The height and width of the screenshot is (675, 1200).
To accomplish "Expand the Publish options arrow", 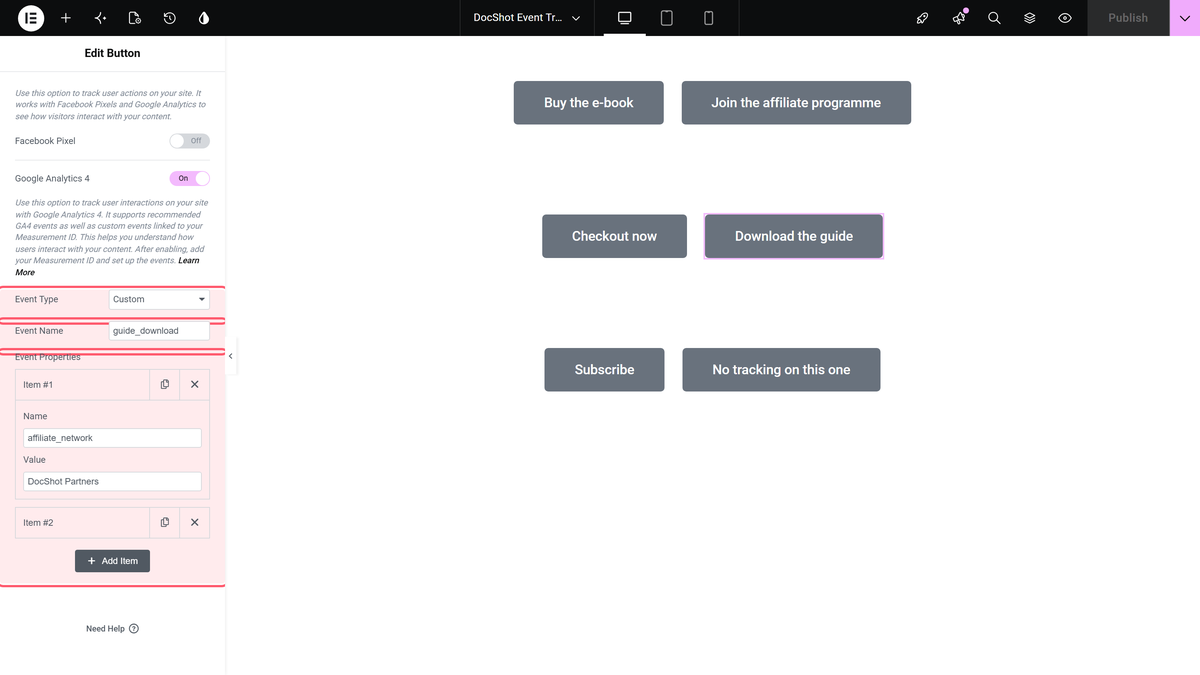I will [1185, 18].
